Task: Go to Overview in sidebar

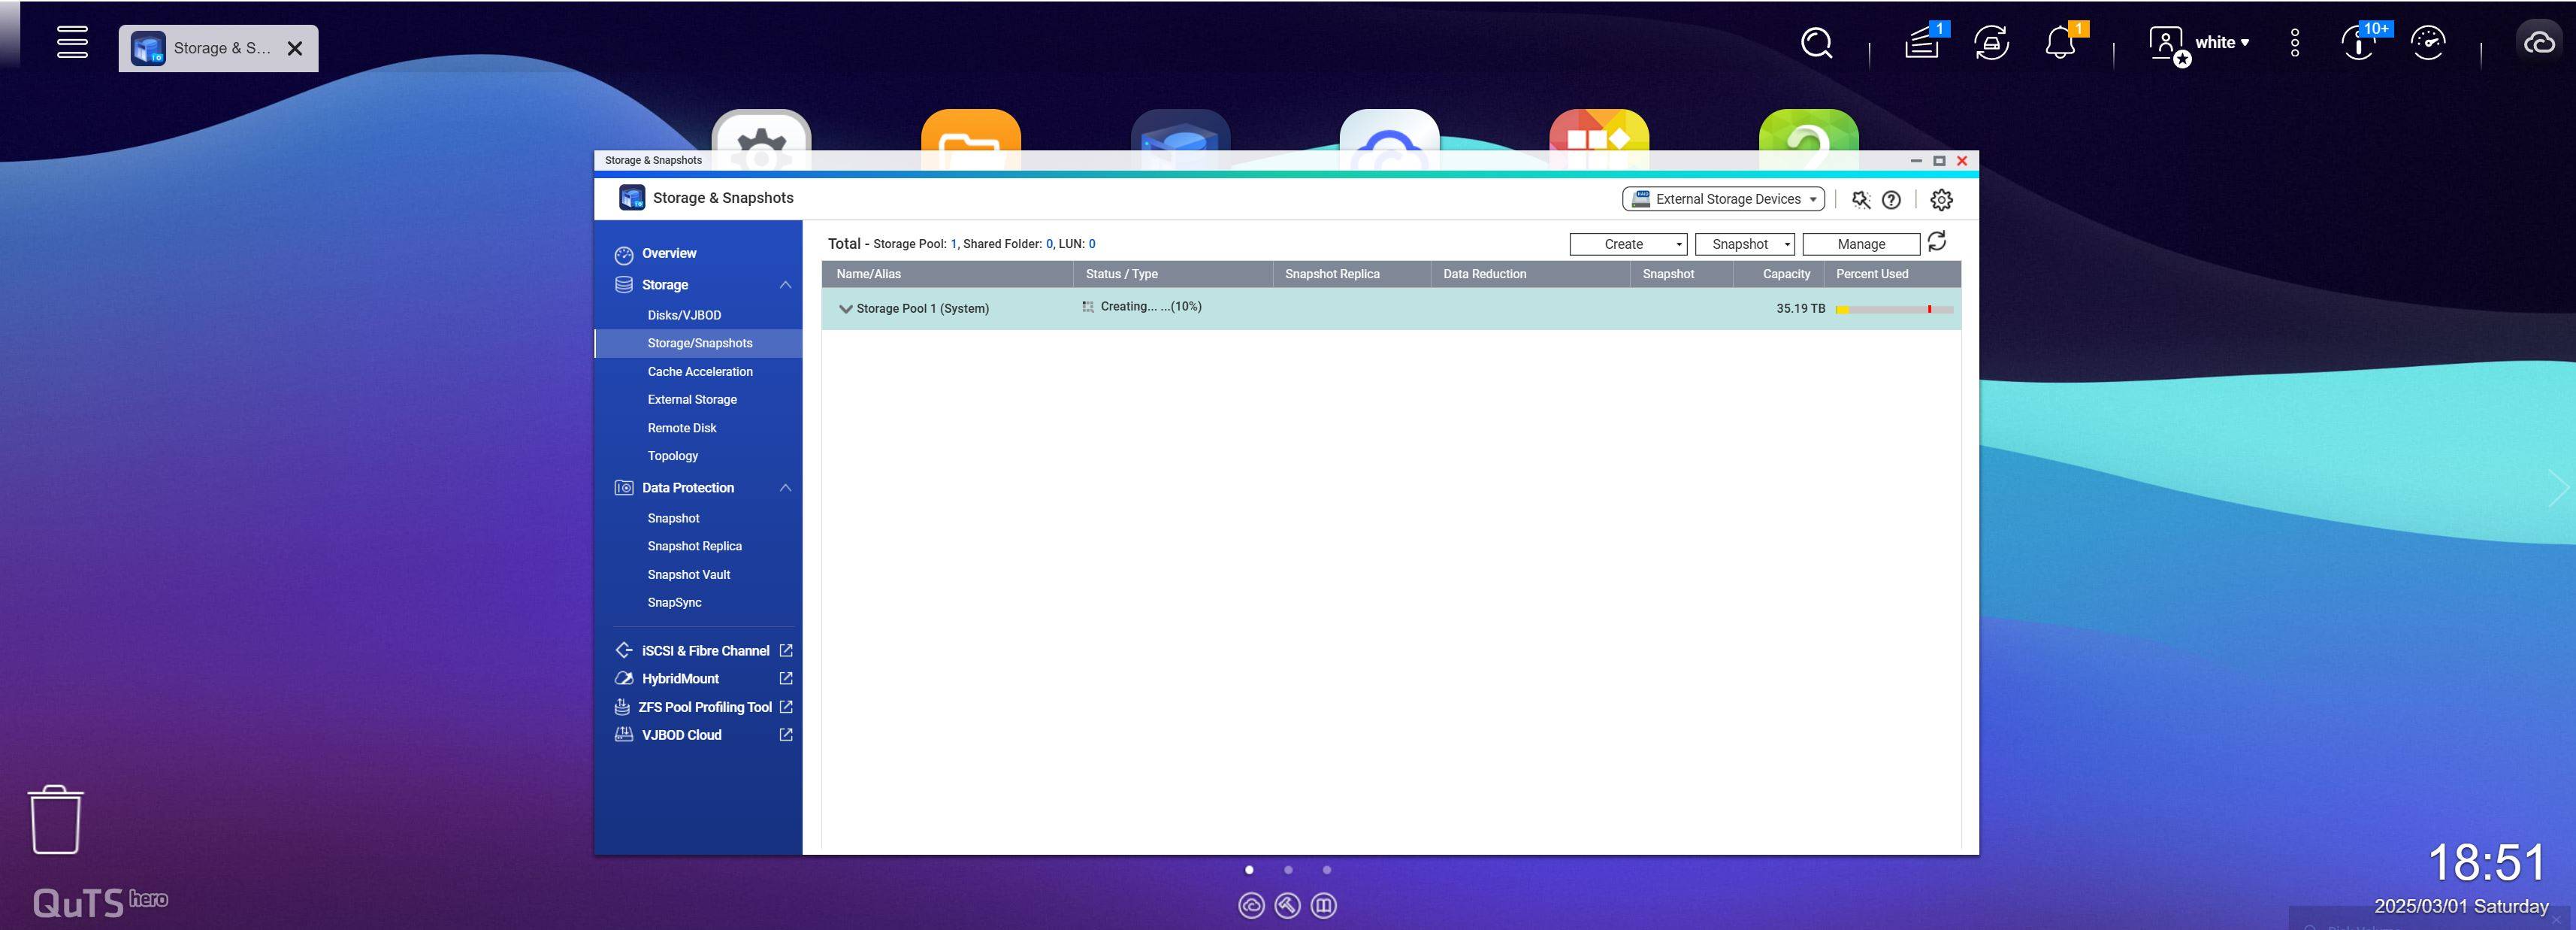Action: coord(669,253)
